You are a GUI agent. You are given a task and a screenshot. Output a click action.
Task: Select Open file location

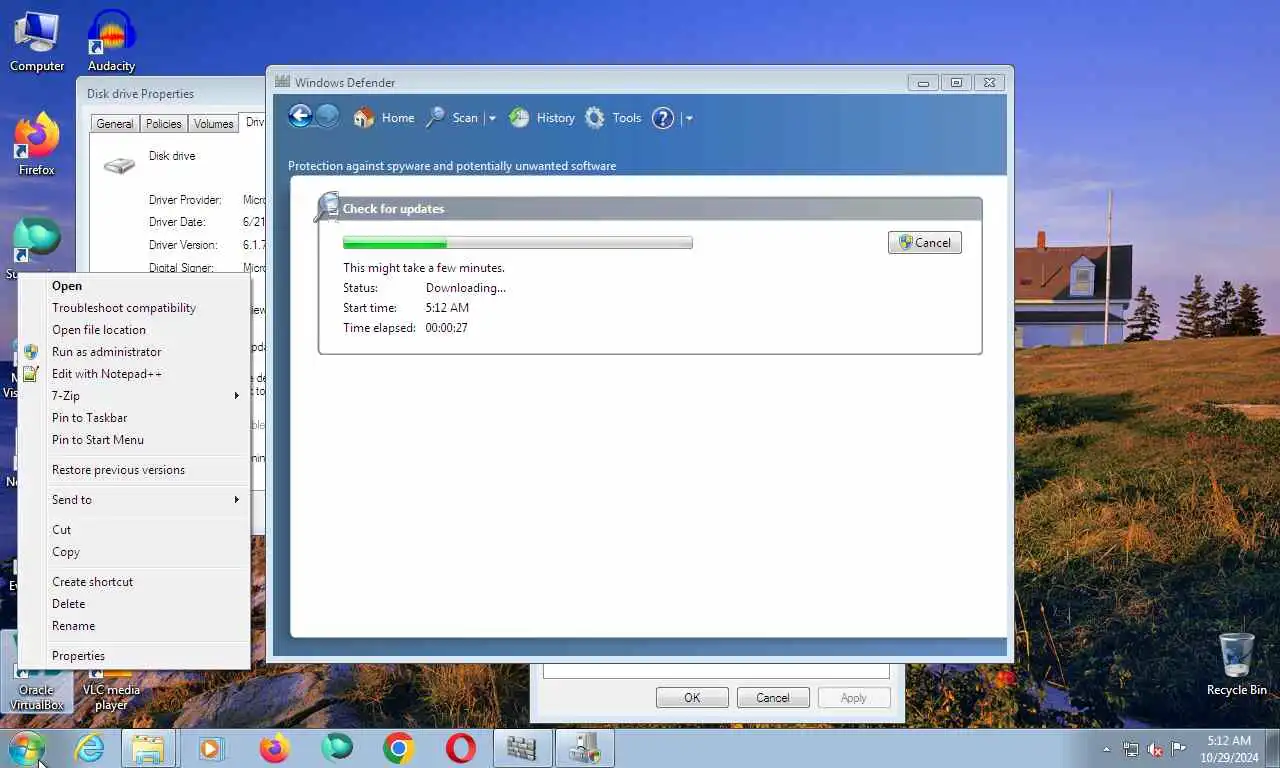[134, 330]
